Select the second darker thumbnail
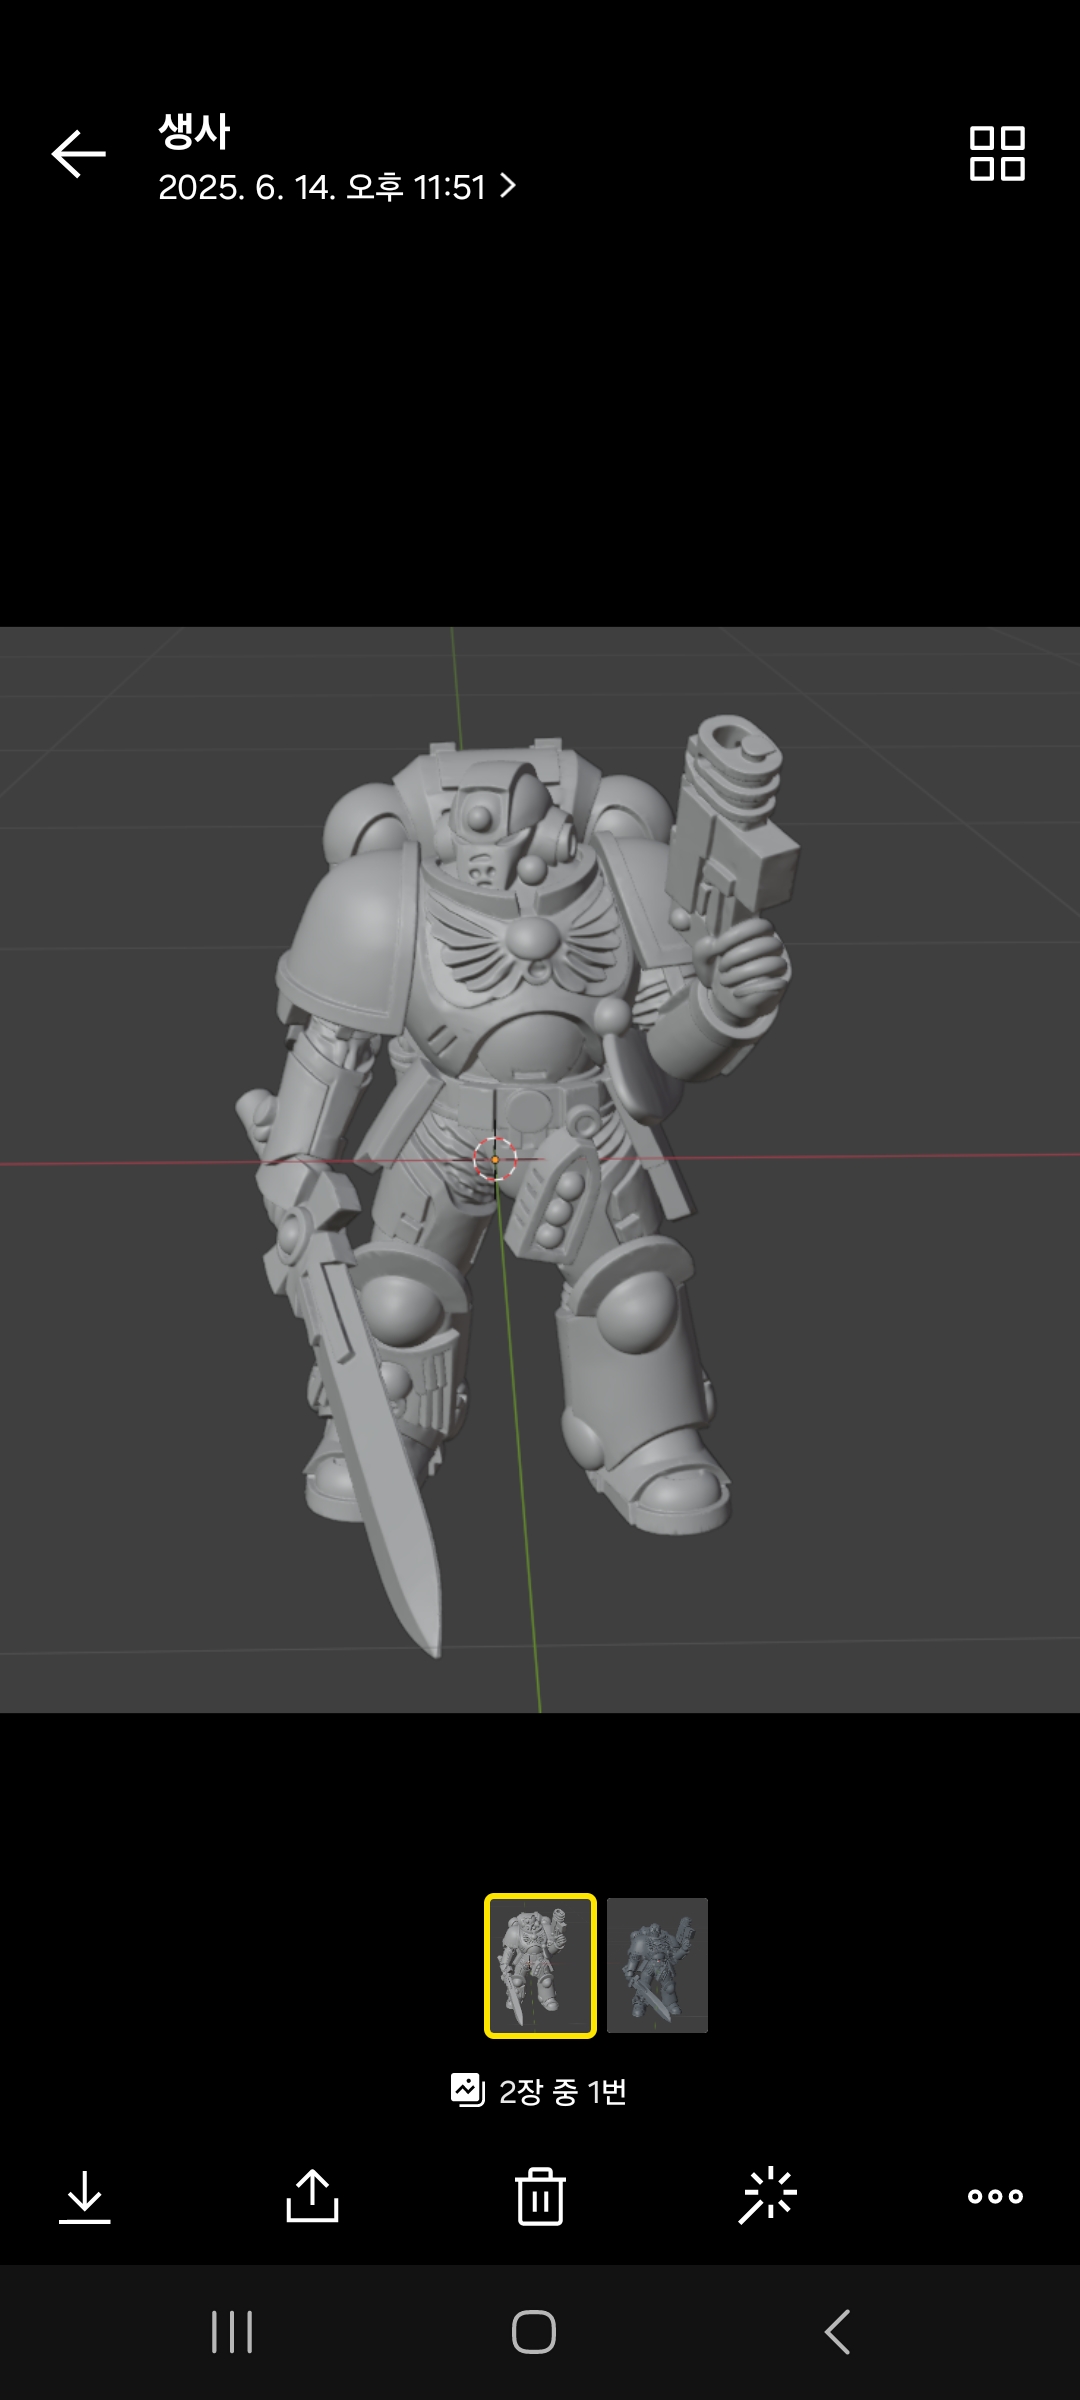 click(x=657, y=1965)
